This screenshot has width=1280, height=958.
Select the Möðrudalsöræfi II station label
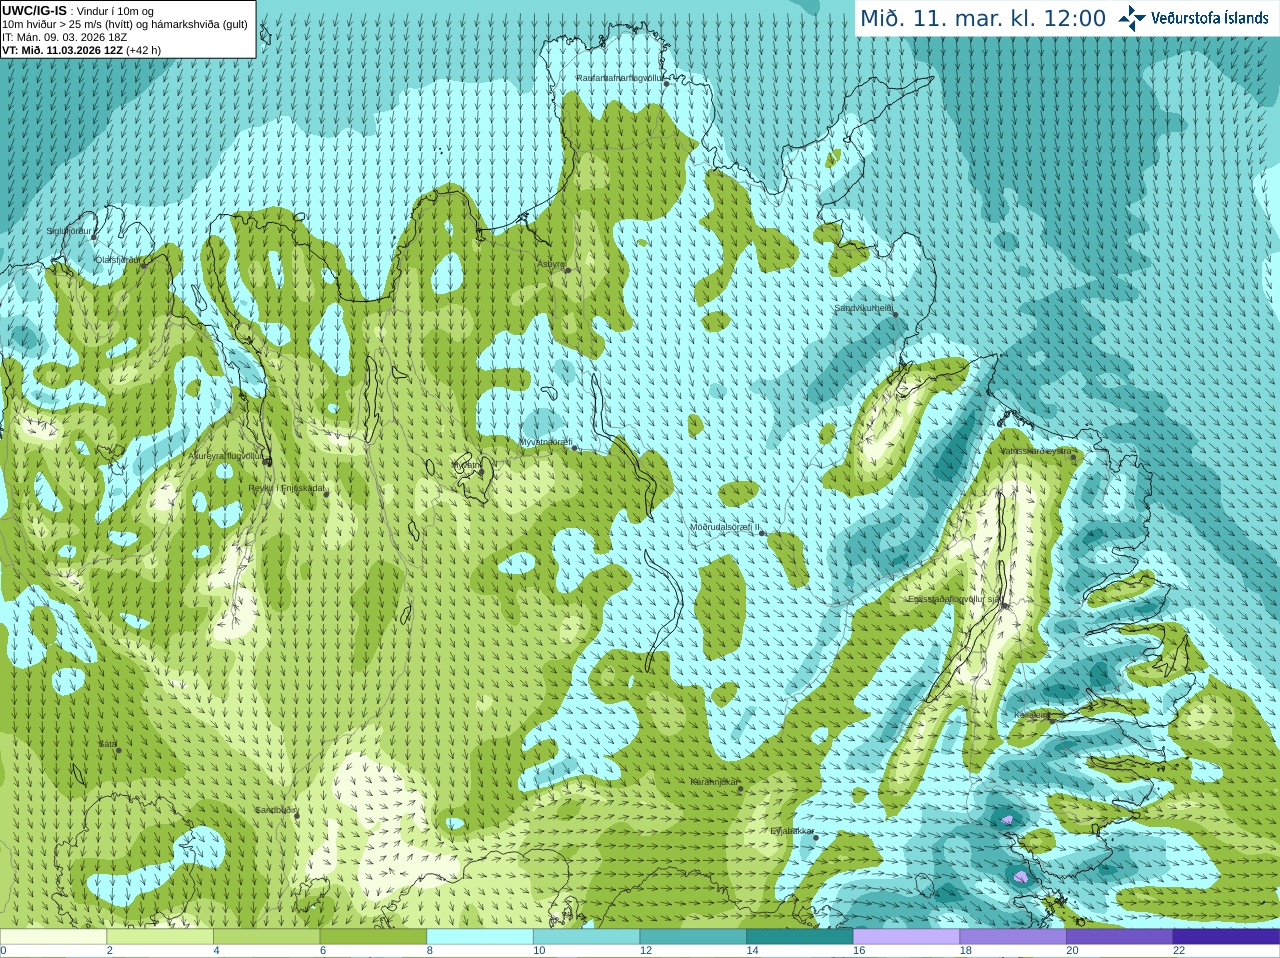(724, 527)
